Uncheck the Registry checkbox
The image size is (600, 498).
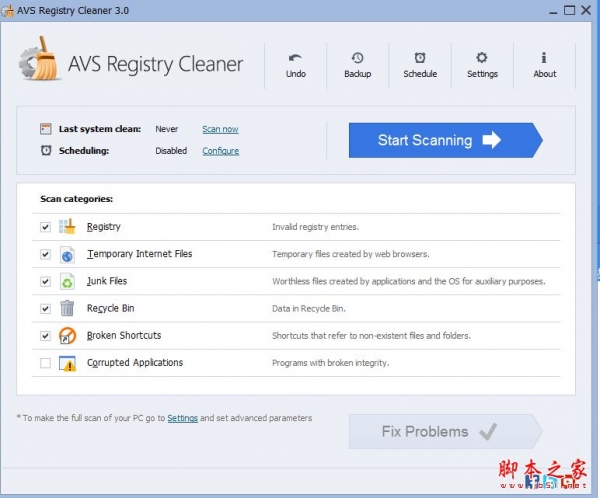click(x=45, y=227)
